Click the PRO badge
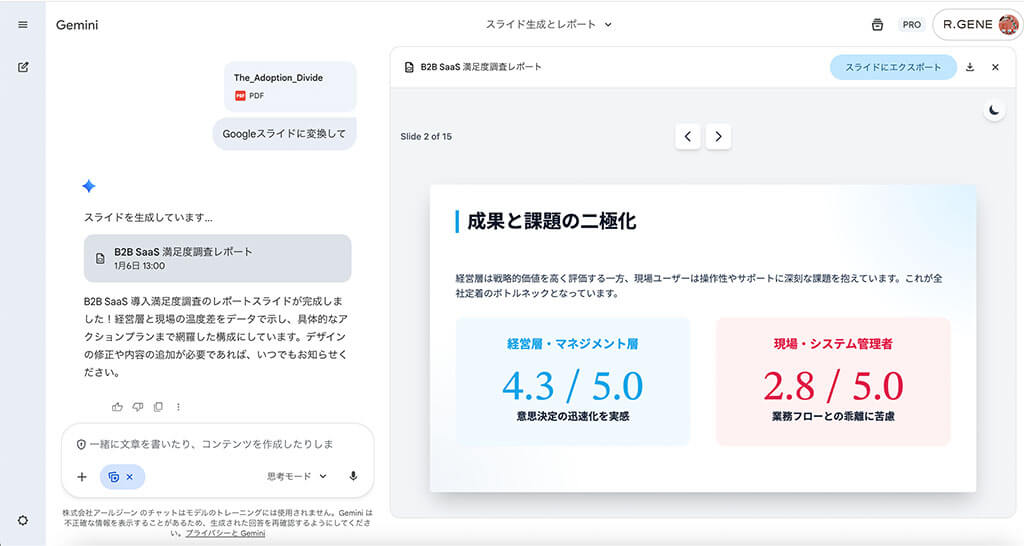 coord(912,25)
